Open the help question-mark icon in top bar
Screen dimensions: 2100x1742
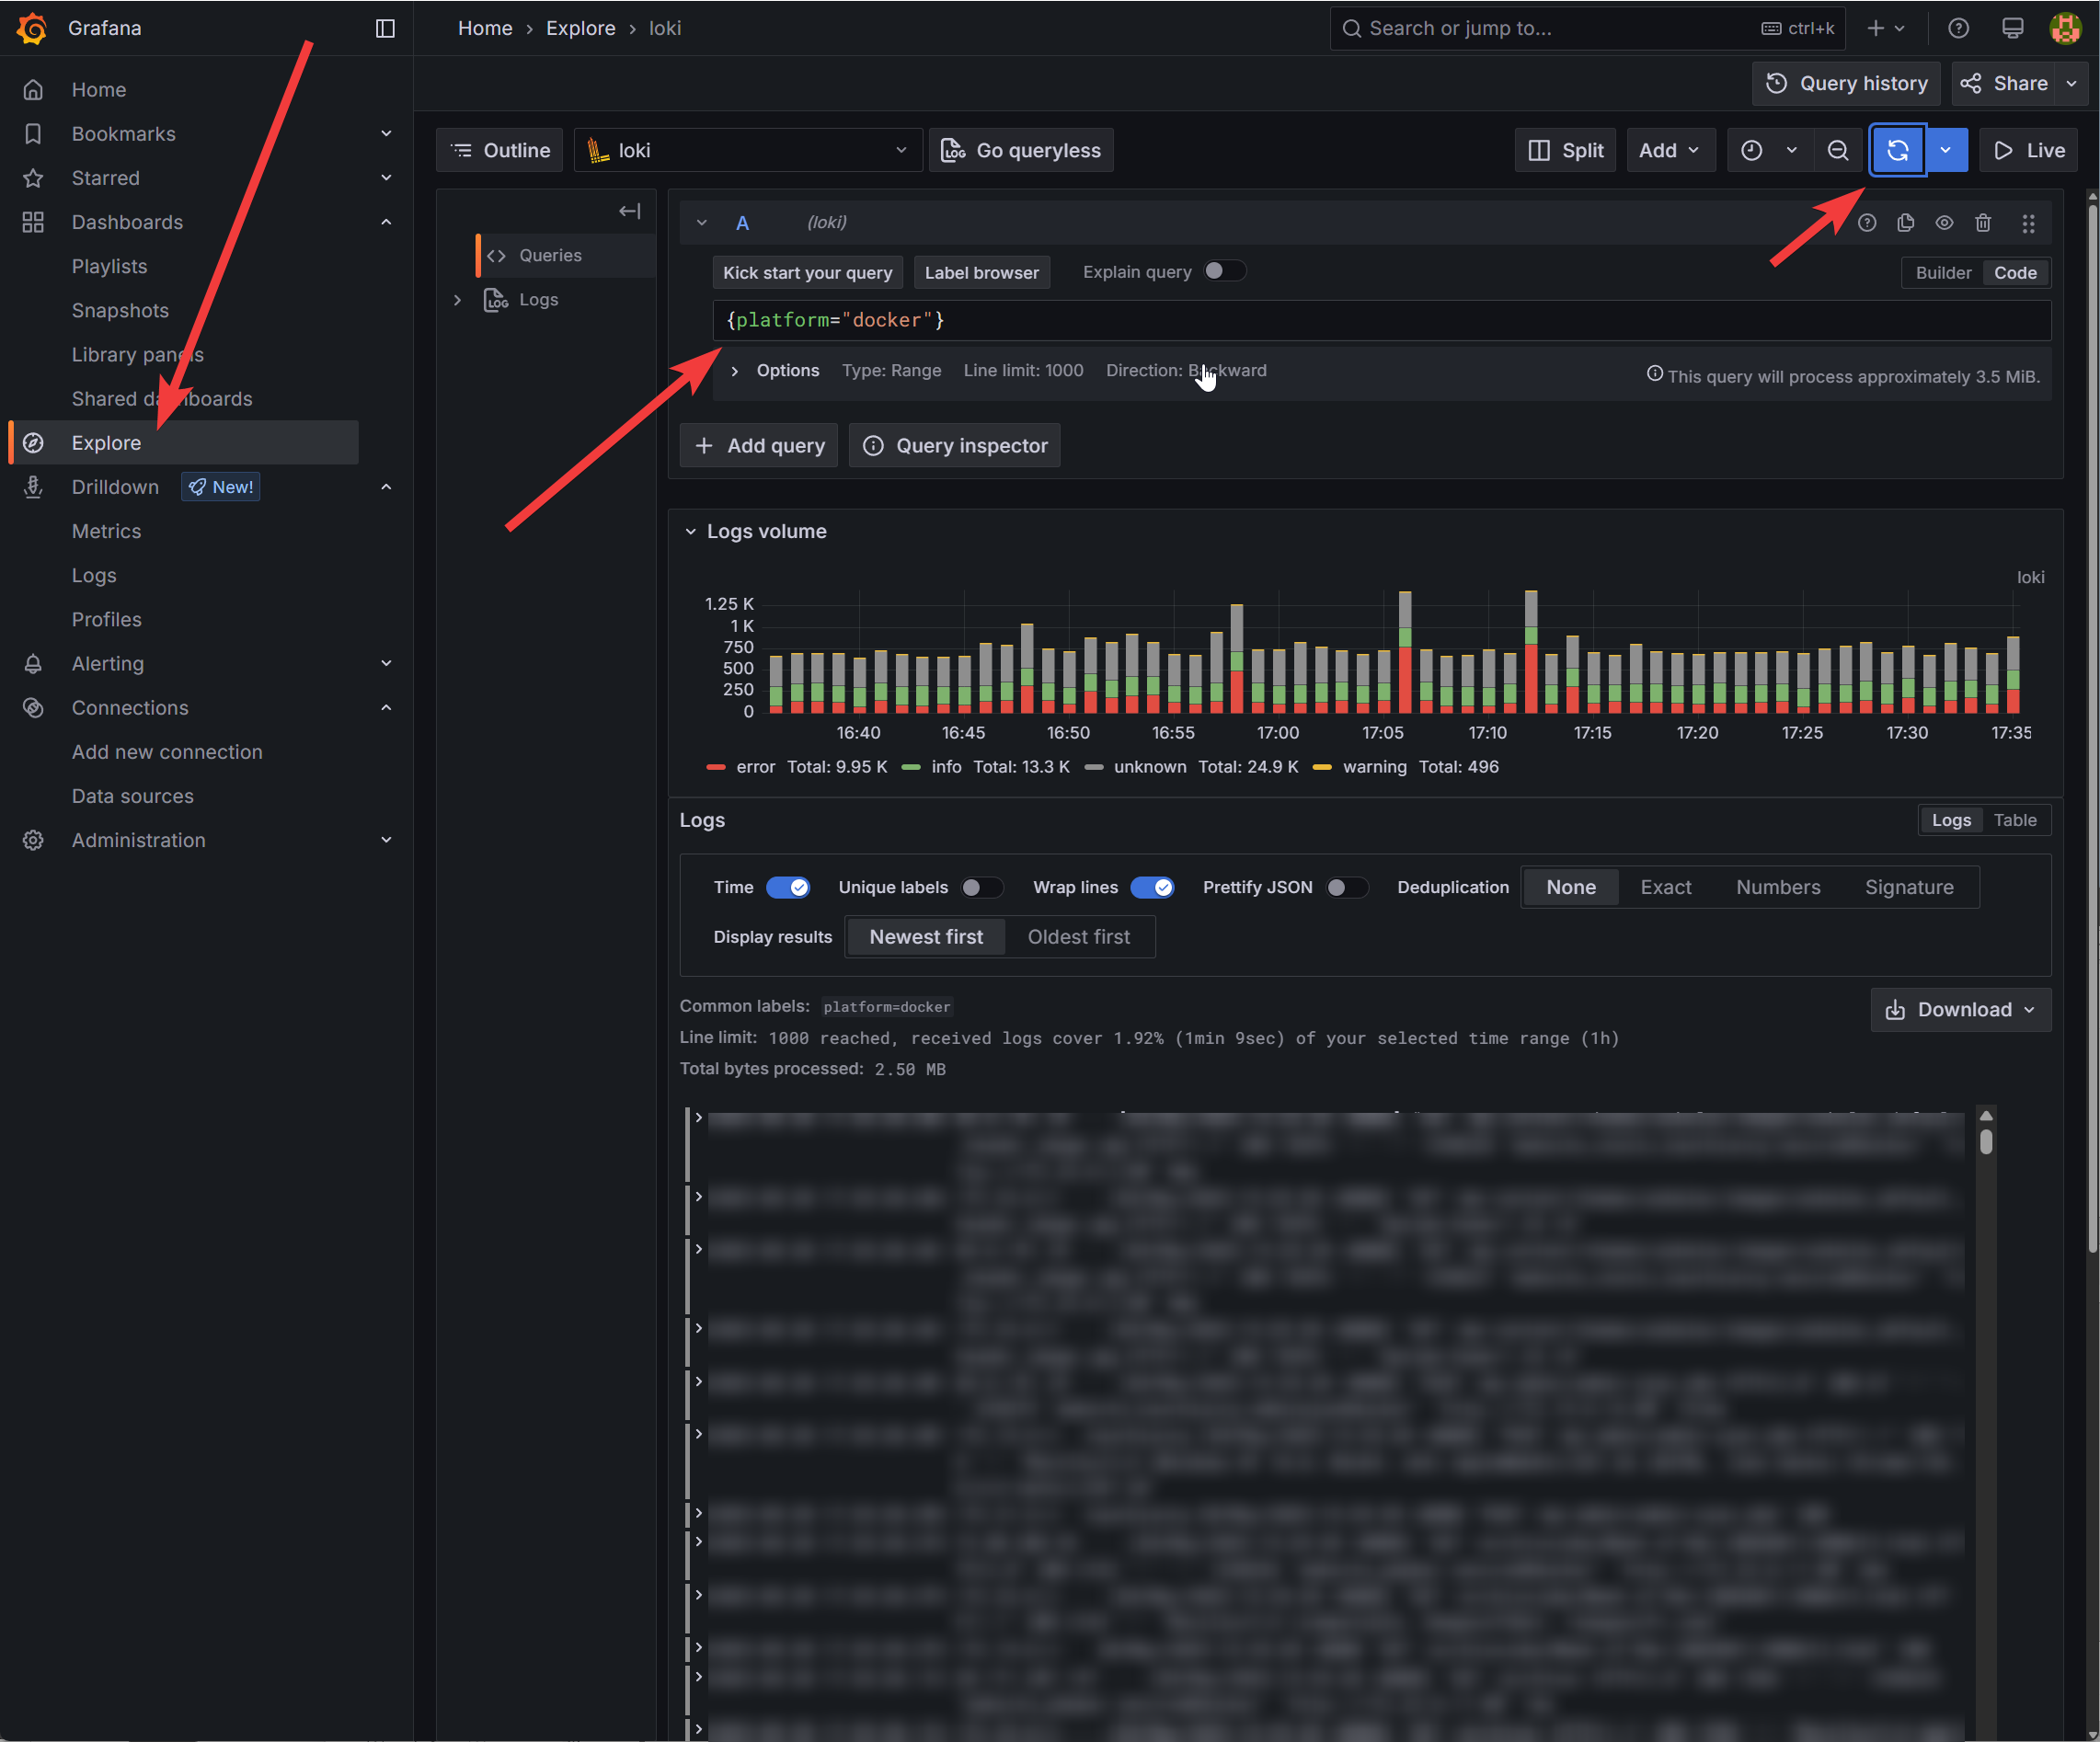[x=1958, y=28]
